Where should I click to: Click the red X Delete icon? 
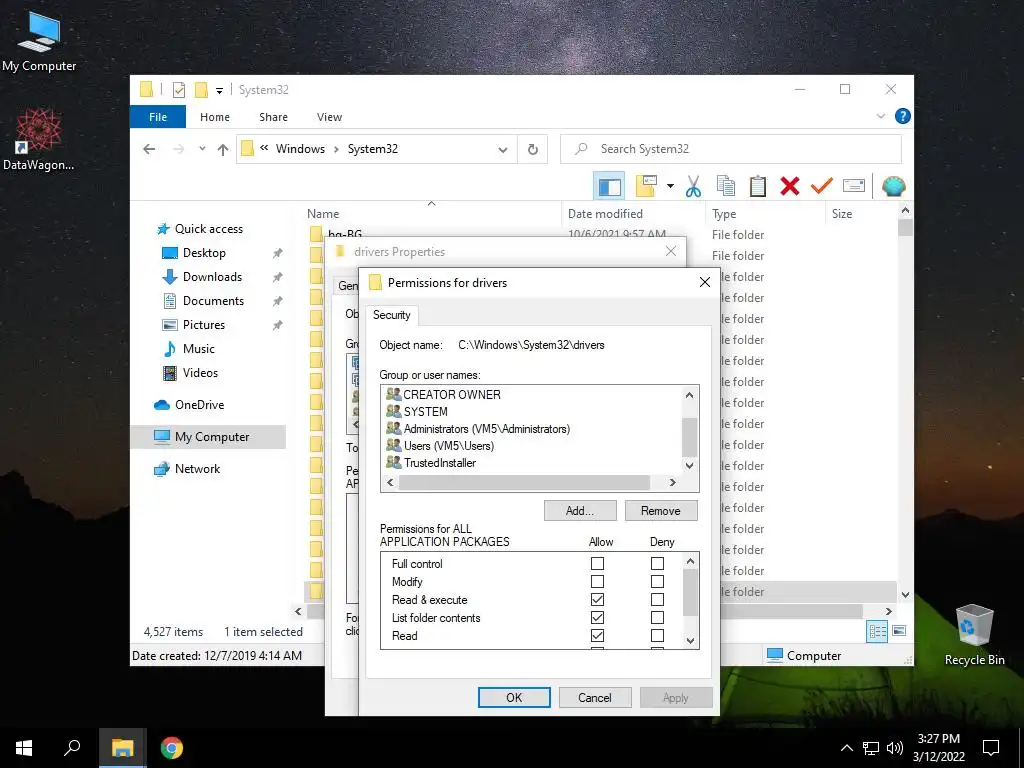(790, 186)
